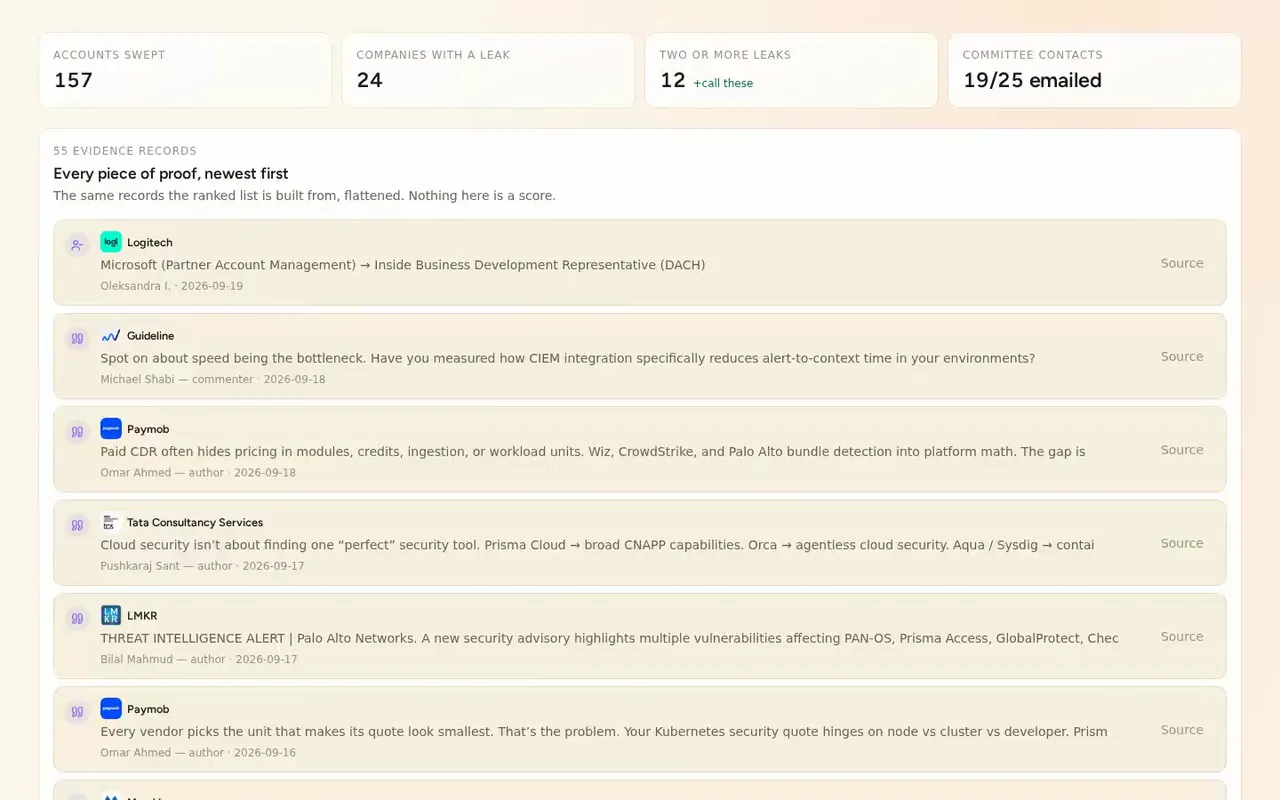Click the Guideline company name
This screenshot has width=1280, height=800.
[151, 335]
